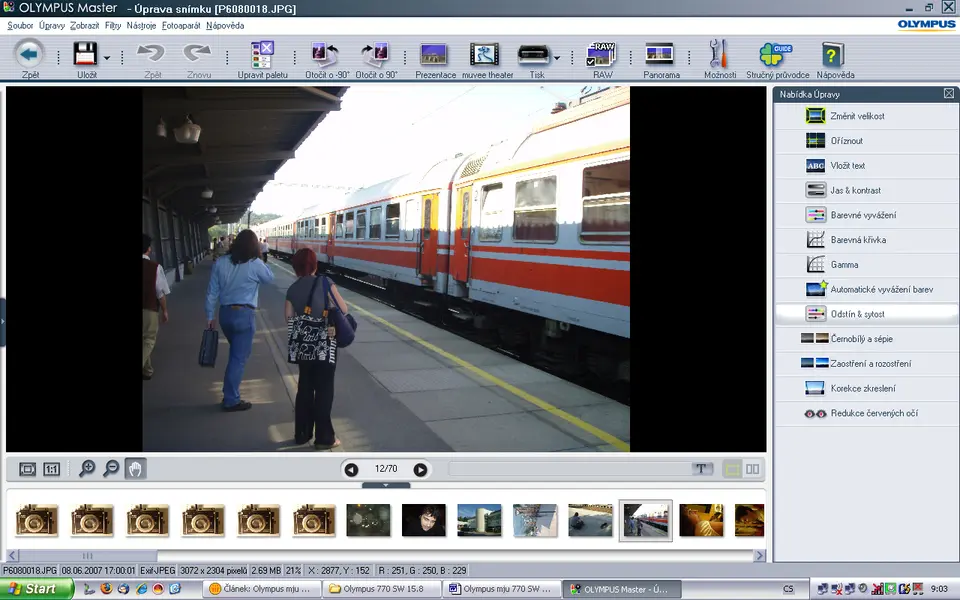Select Jas & kontrast in edit panel
The height and width of the screenshot is (600, 960).
click(x=855, y=190)
